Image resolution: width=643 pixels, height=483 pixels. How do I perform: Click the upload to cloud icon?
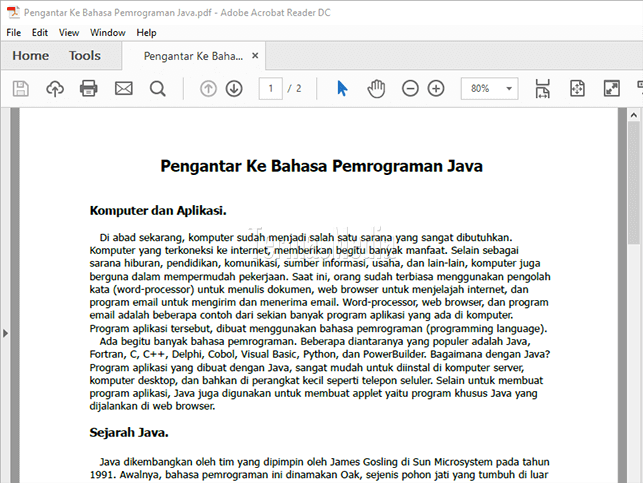[55, 89]
